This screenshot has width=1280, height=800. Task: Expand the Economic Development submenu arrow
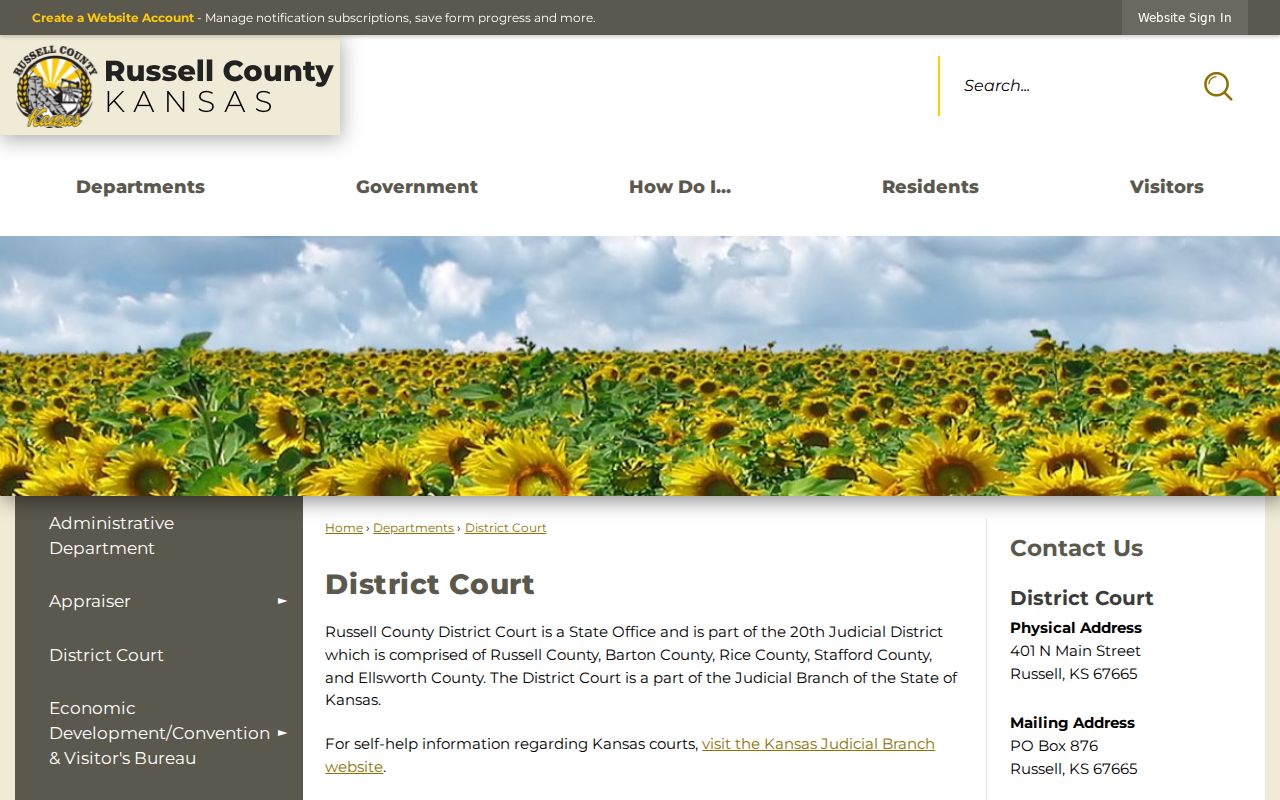pos(282,733)
